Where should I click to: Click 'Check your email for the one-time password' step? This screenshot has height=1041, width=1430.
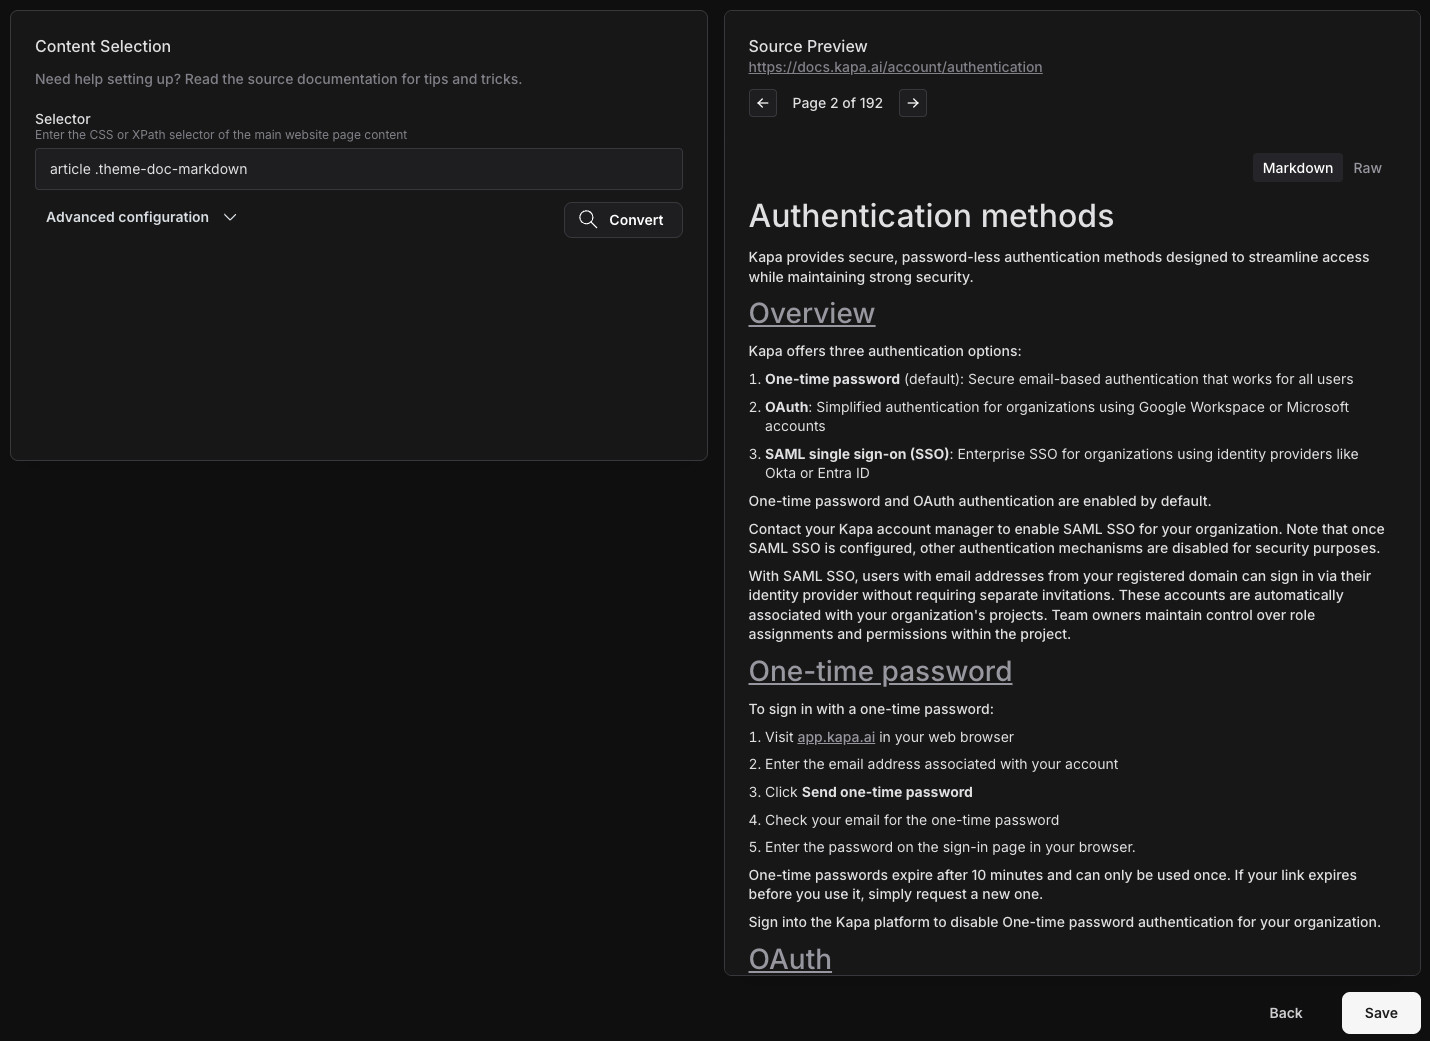912,820
